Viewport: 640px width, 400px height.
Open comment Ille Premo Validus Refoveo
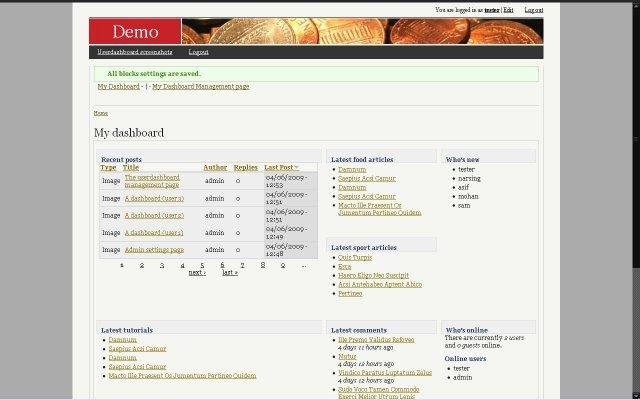coord(376,340)
